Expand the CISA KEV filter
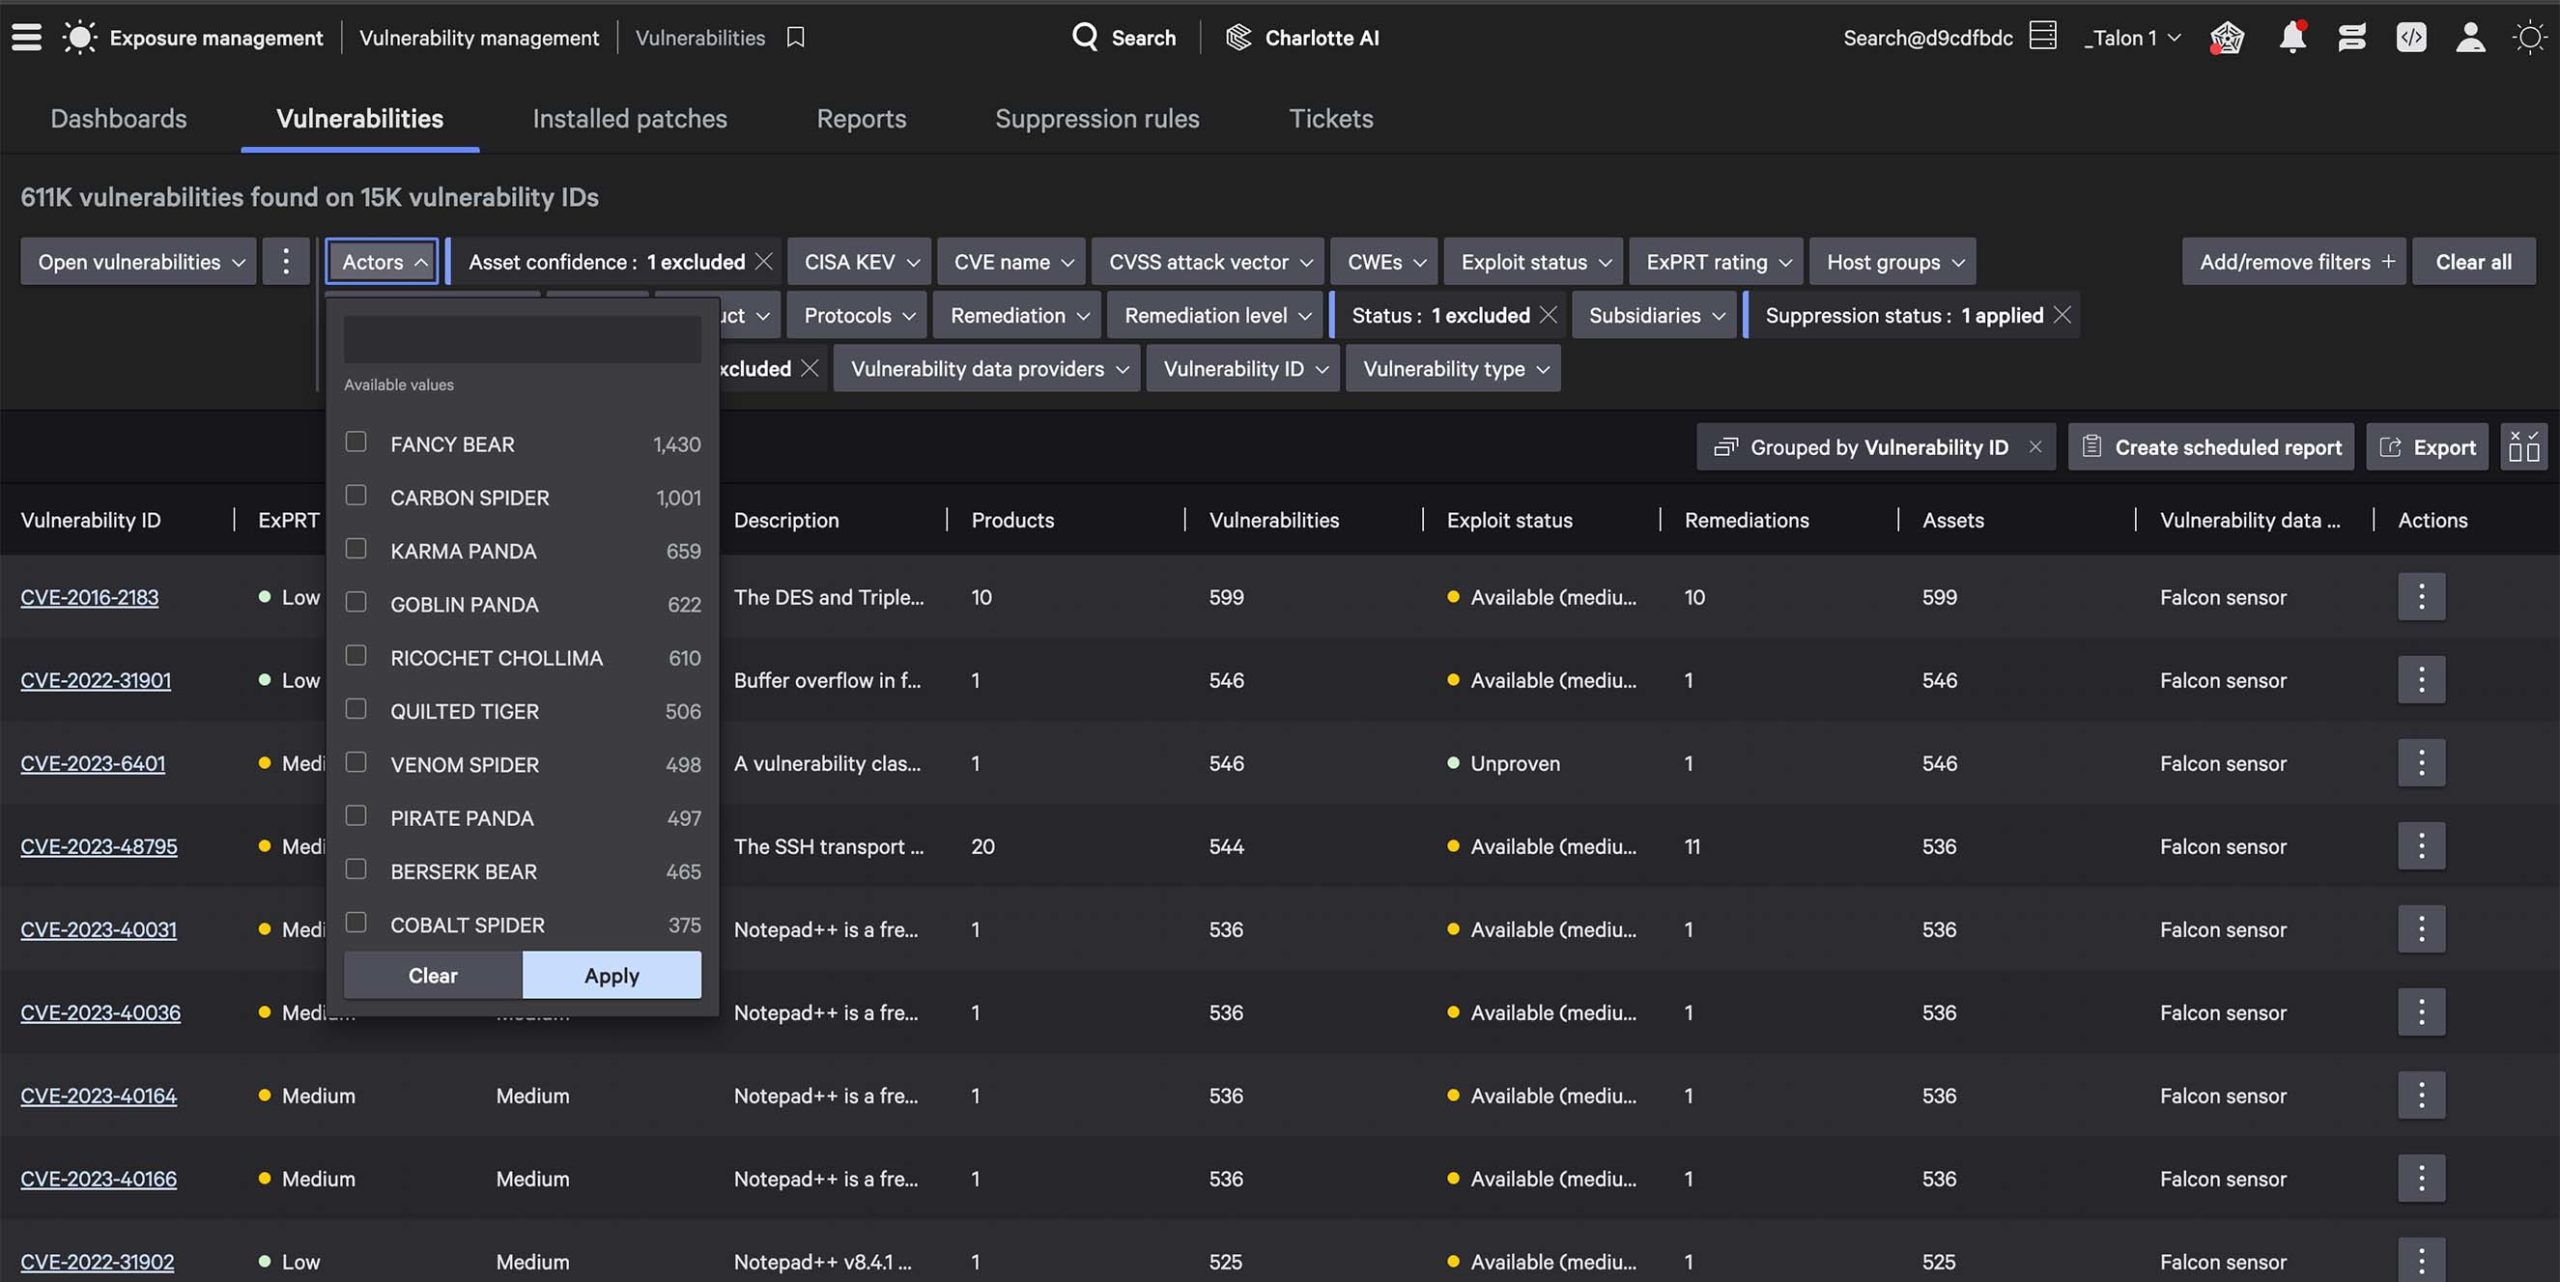2560x1282 pixels. [x=859, y=261]
